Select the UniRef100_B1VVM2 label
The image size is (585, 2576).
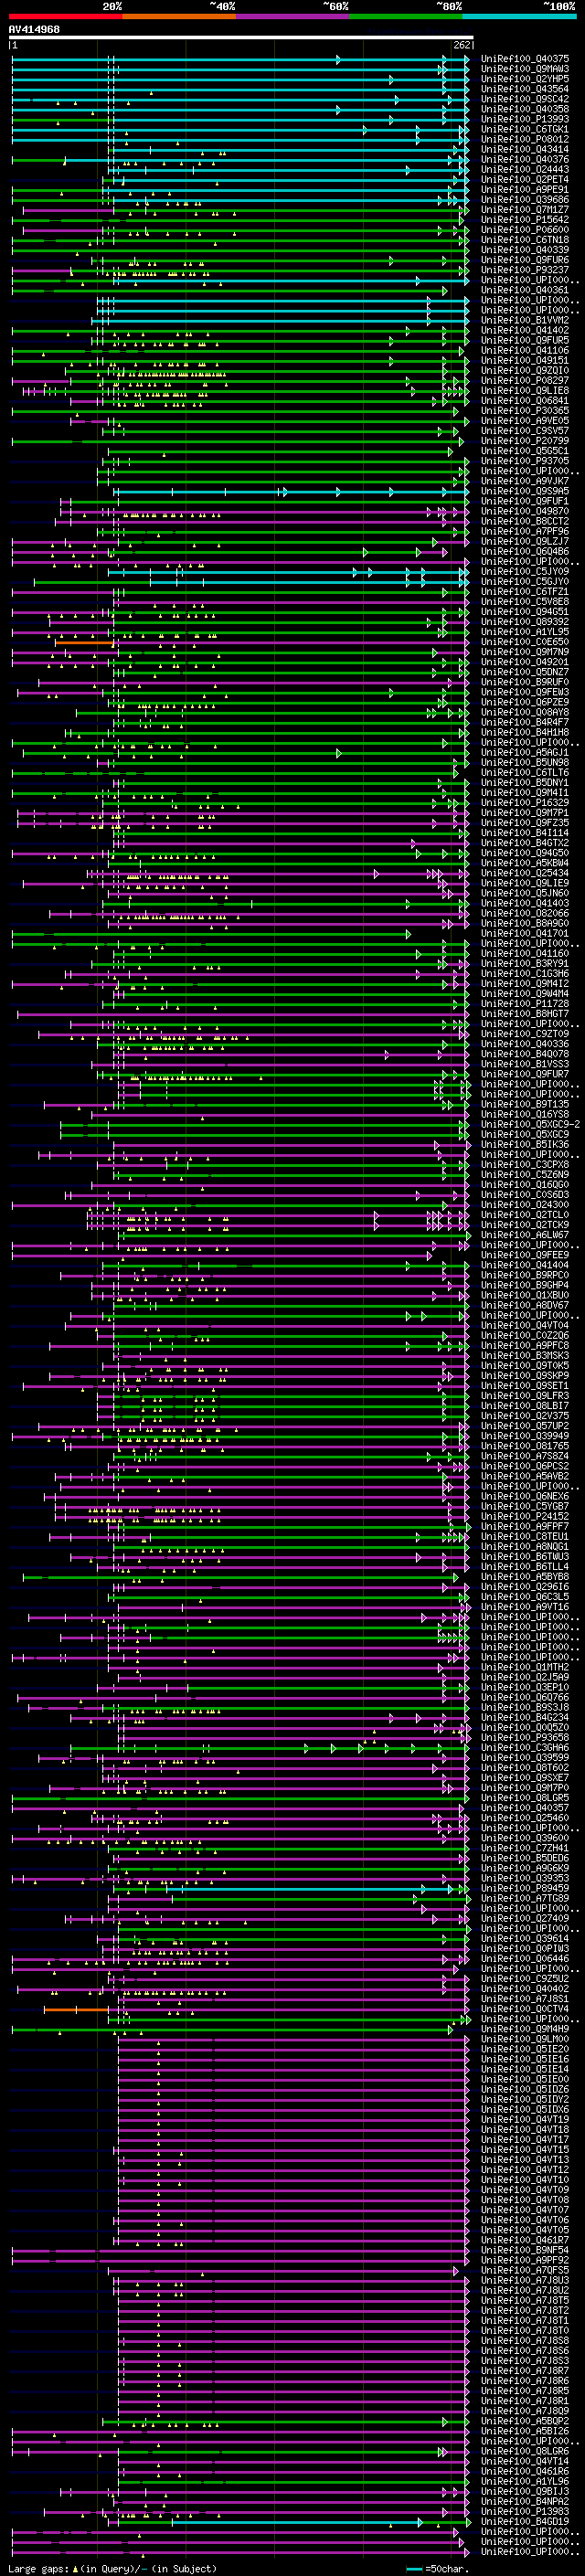pos(525,320)
